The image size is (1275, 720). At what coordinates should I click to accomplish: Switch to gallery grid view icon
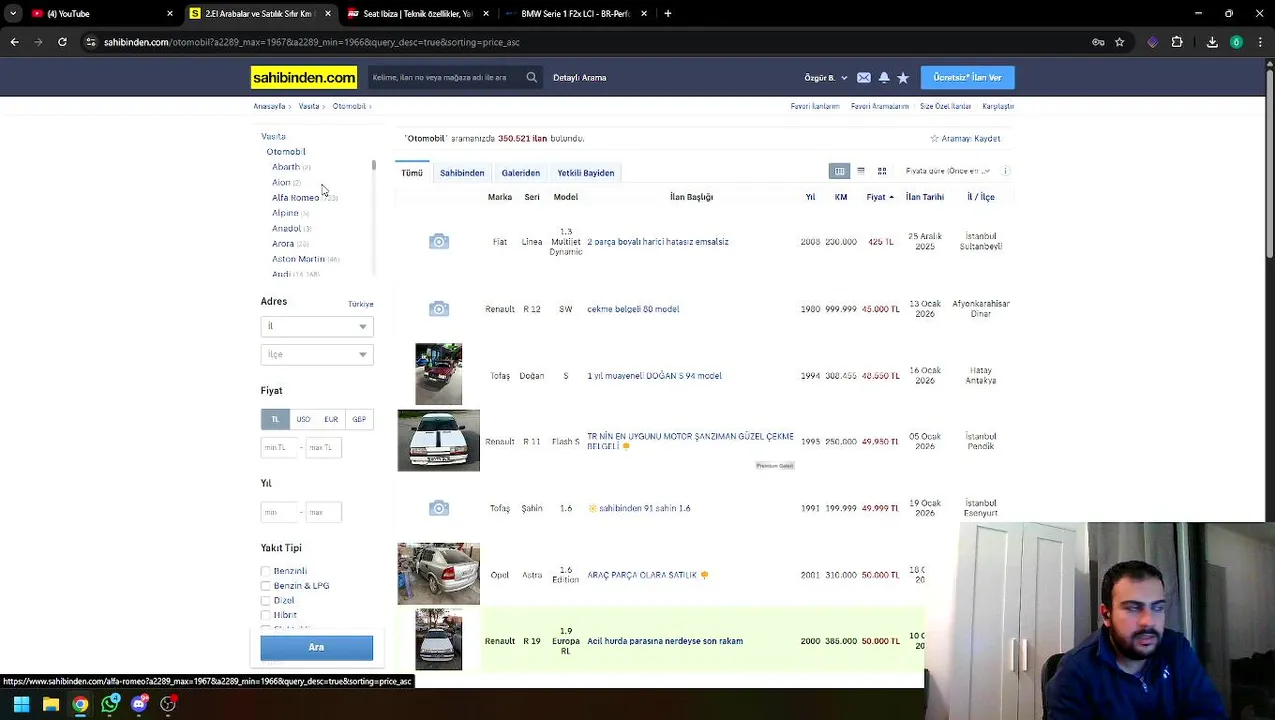click(882, 171)
